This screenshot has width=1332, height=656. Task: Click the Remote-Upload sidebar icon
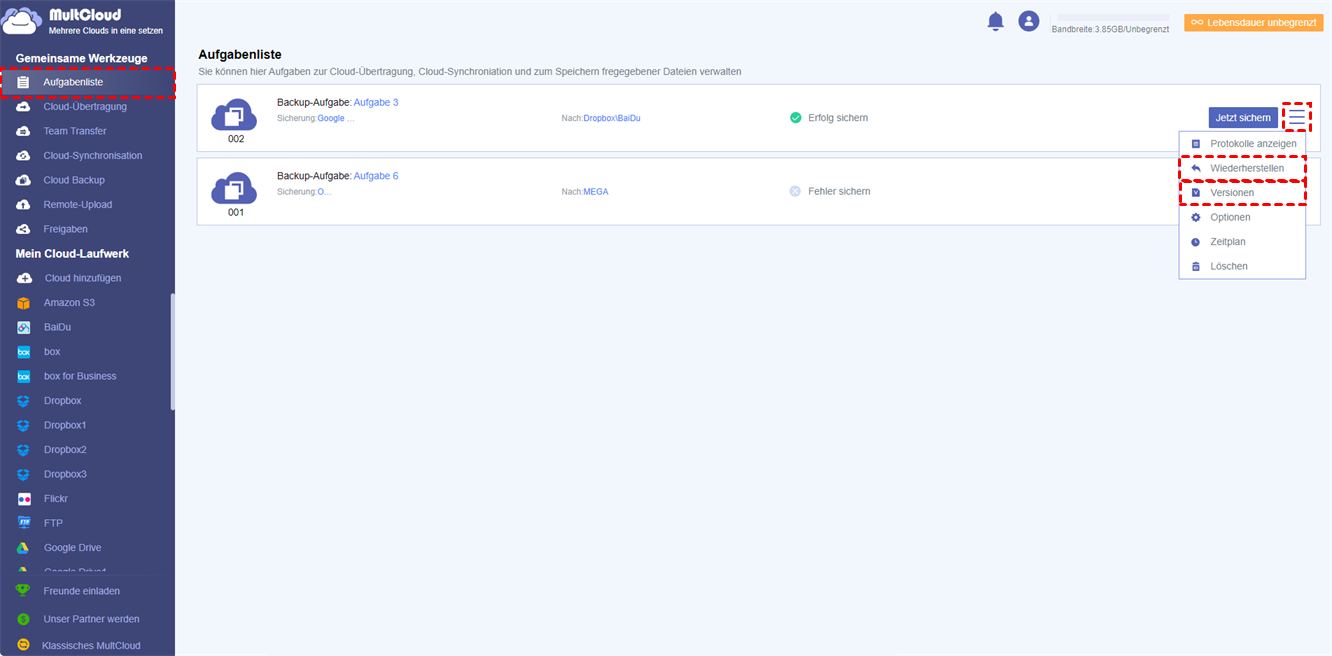[24, 205]
